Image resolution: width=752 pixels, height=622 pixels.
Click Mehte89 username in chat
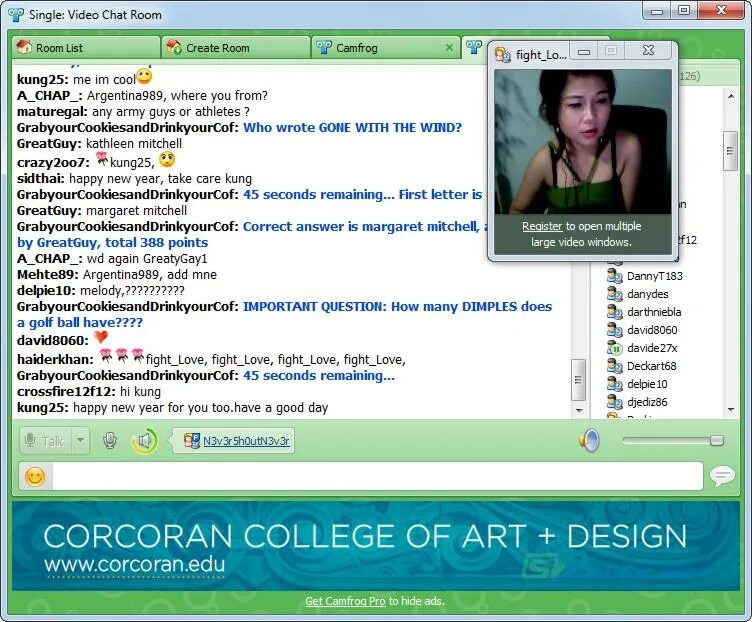pos(47,275)
